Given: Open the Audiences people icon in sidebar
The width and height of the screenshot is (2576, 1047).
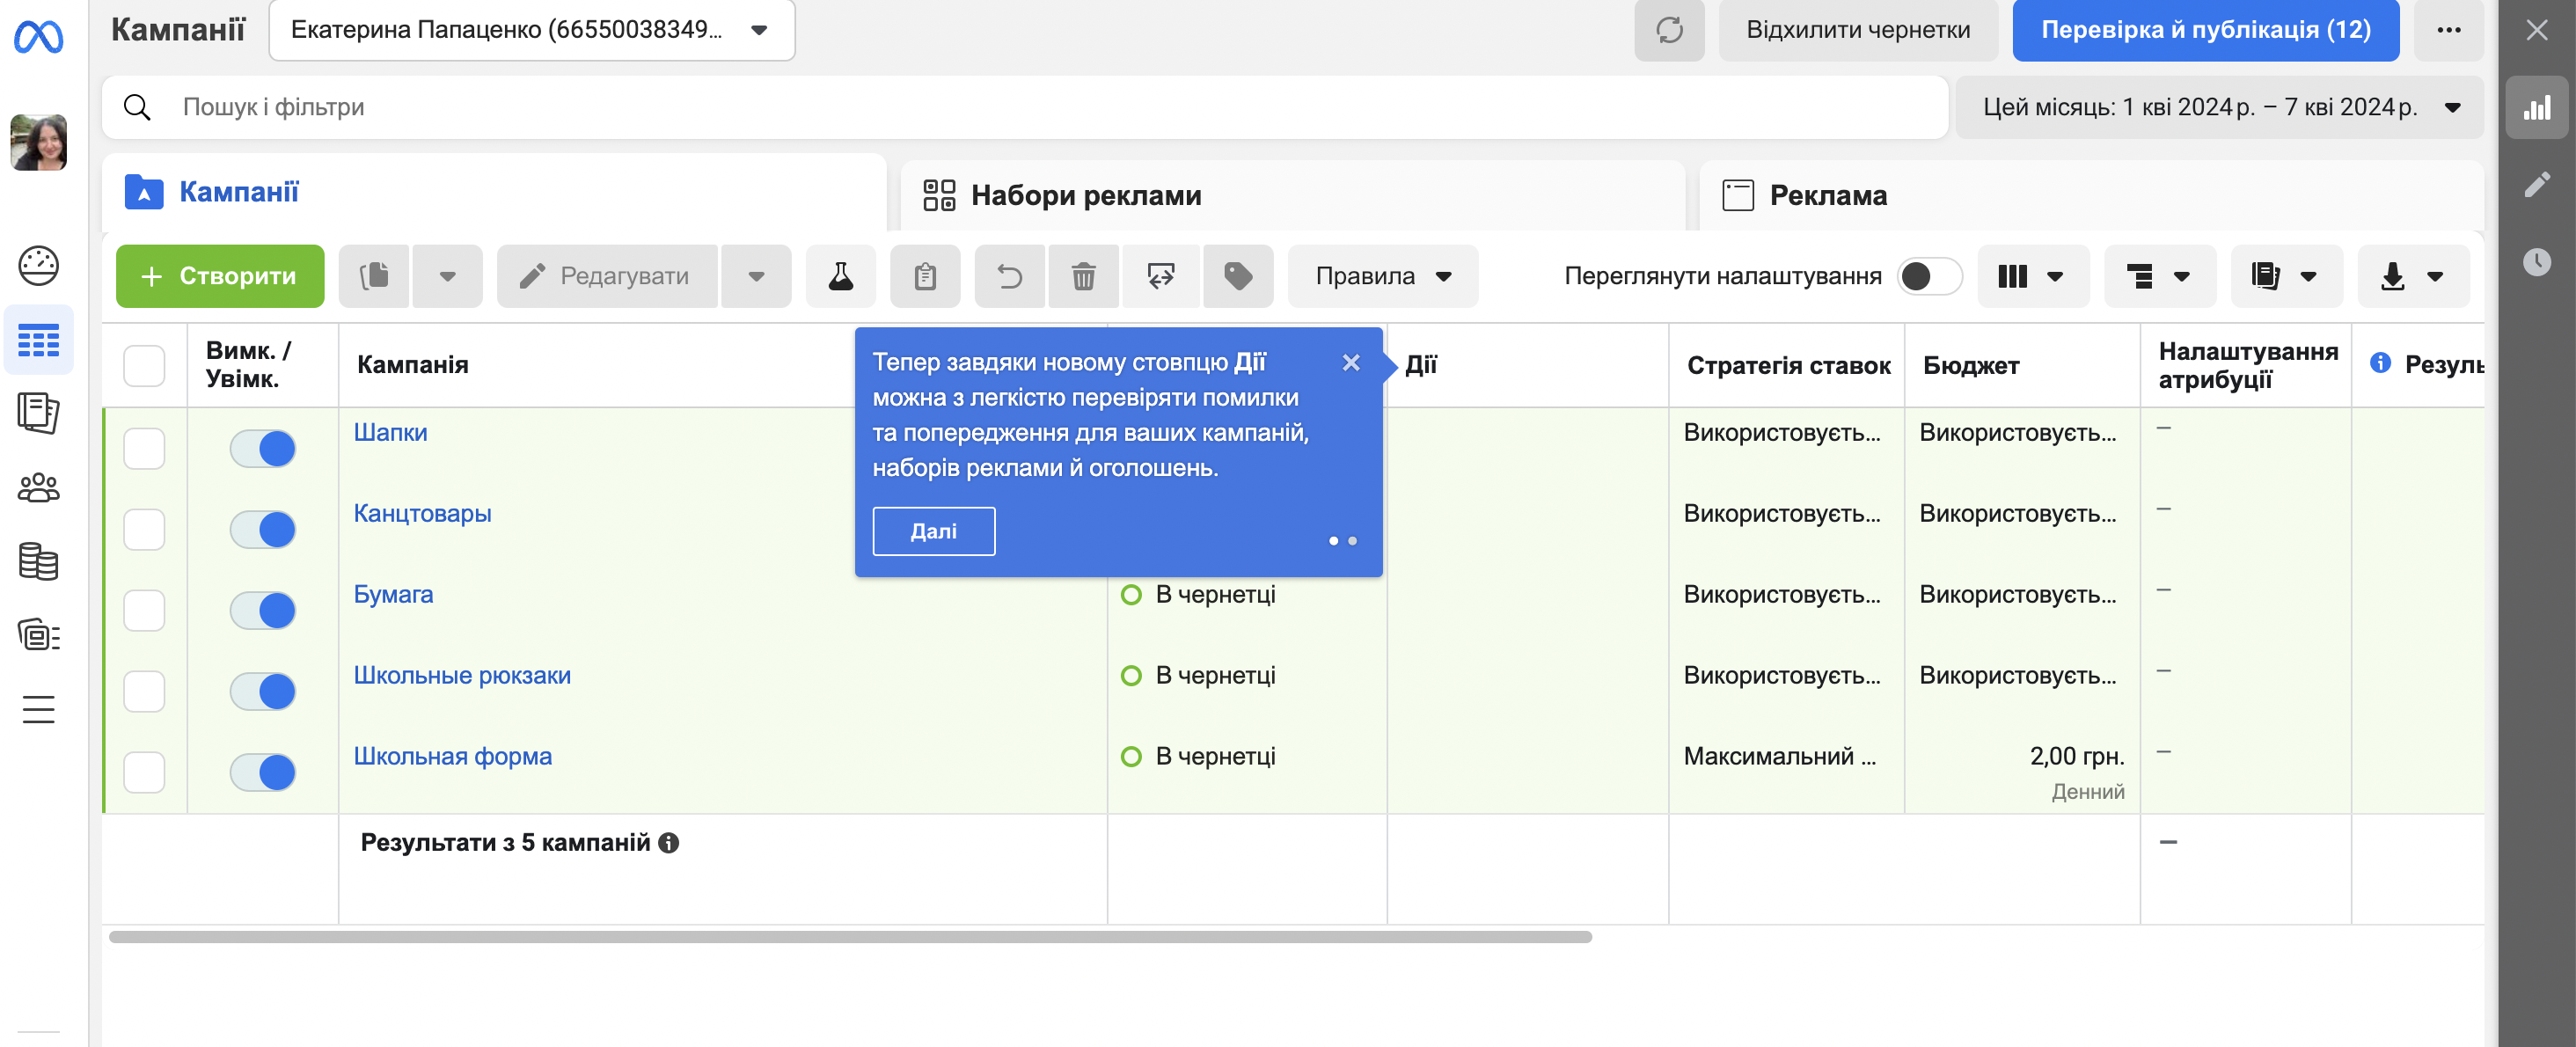Looking at the screenshot, I should (x=39, y=488).
